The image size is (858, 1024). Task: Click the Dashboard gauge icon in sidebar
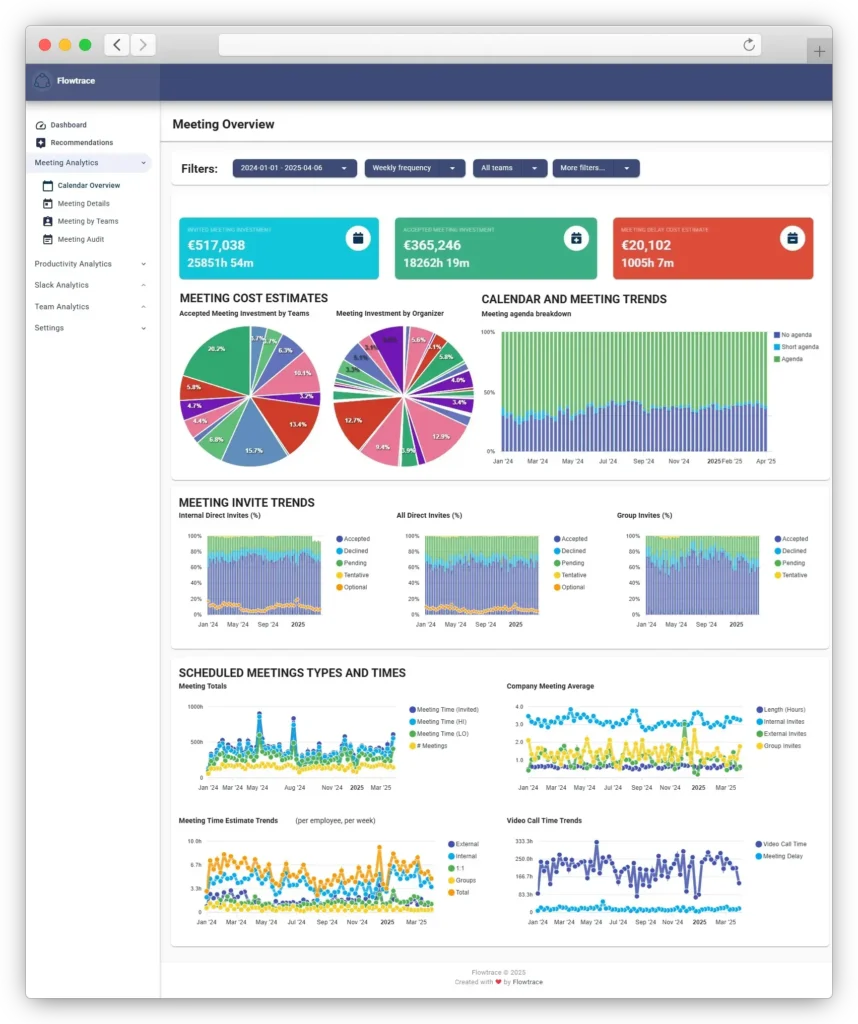click(41, 125)
